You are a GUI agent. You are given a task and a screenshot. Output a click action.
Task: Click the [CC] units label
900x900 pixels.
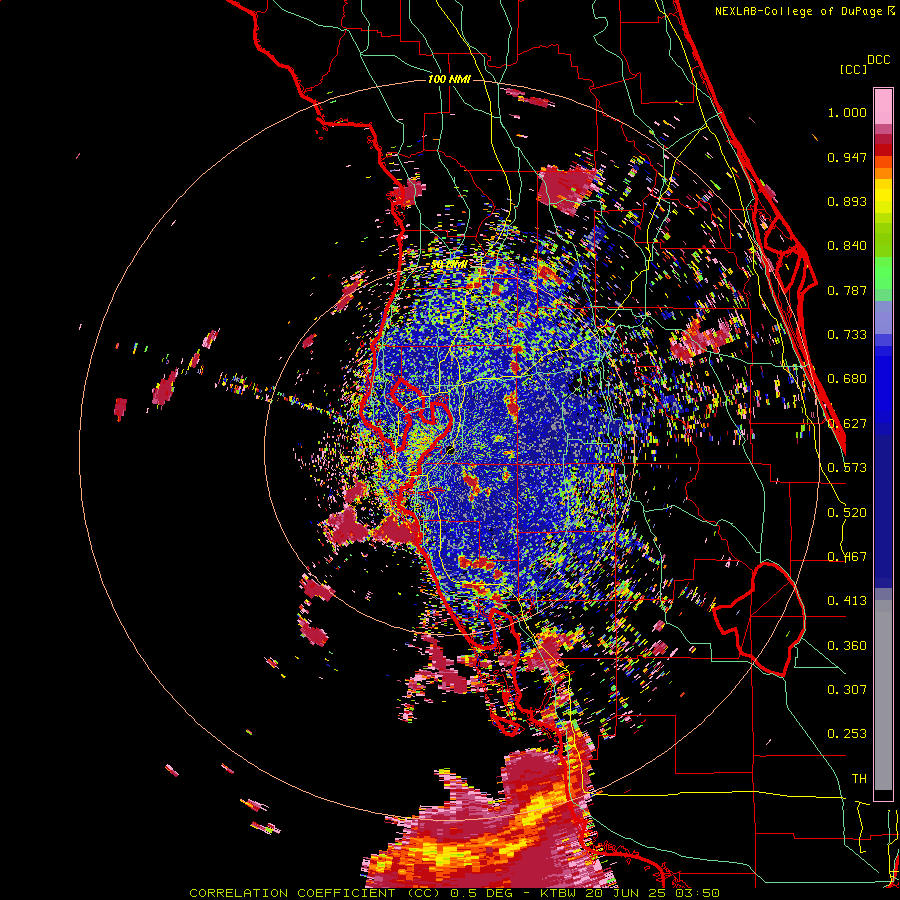tap(853, 69)
